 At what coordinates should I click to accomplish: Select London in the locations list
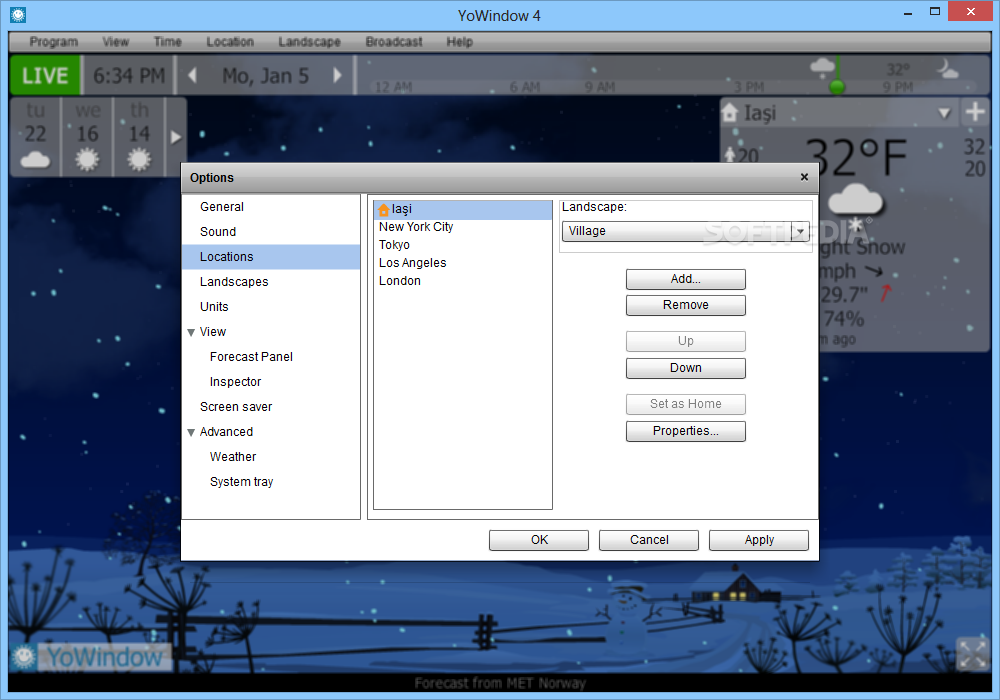[x=462, y=281]
